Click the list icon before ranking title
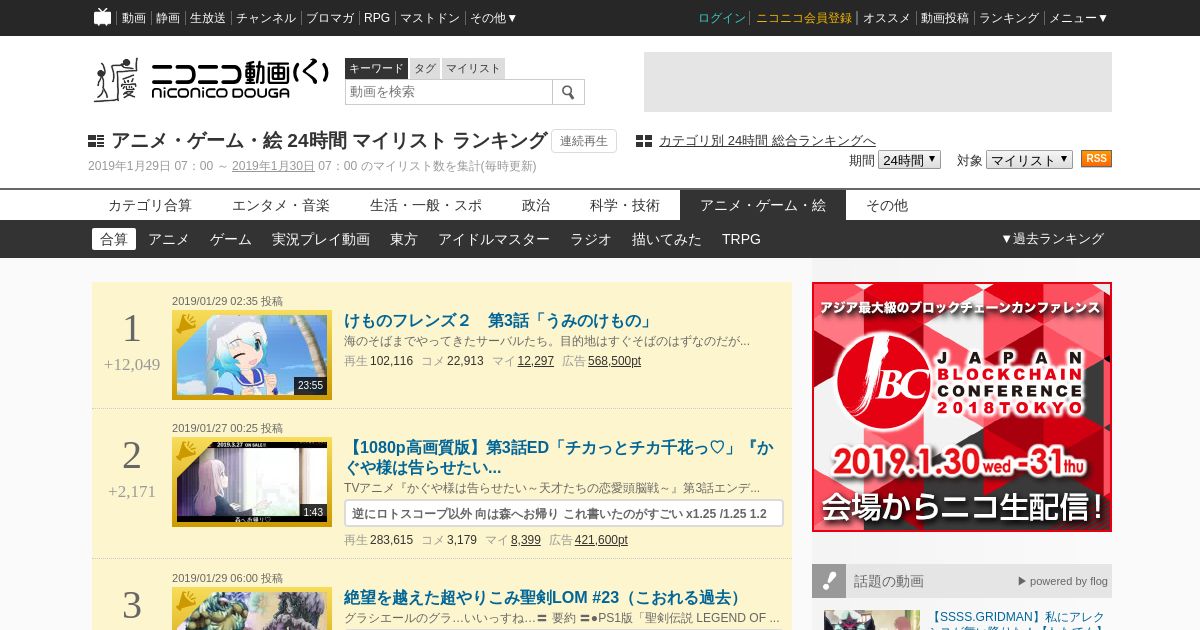This screenshot has height=630, width=1200. 96,141
